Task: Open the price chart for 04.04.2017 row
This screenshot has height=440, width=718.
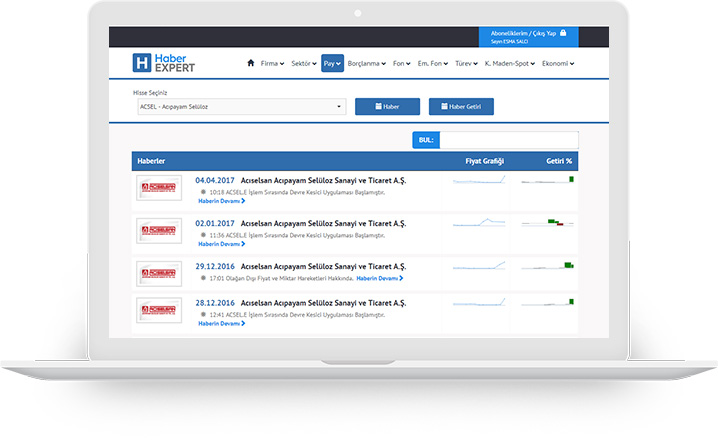Action: pyautogui.click(x=479, y=179)
